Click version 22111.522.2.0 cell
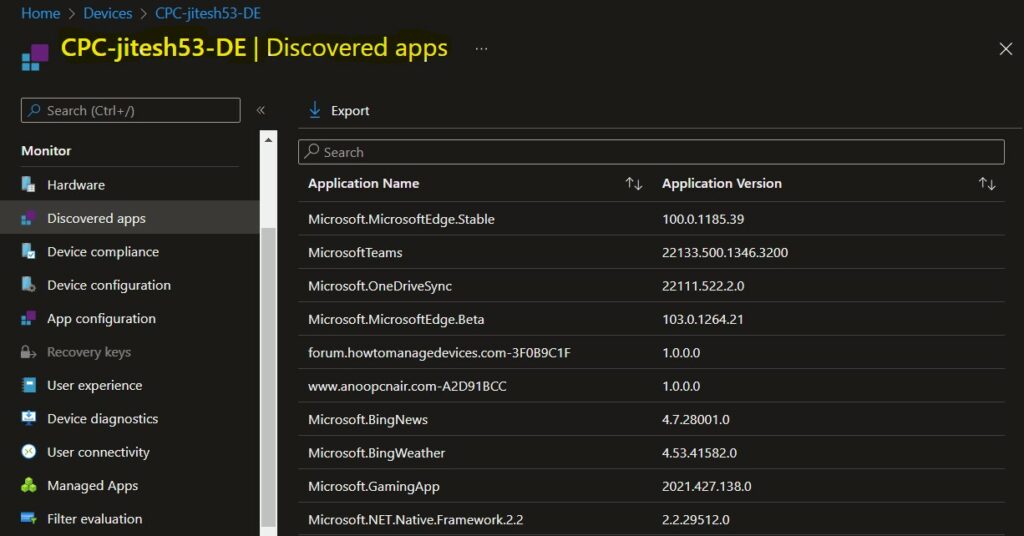Image resolution: width=1024 pixels, height=536 pixels. (703, 285)
